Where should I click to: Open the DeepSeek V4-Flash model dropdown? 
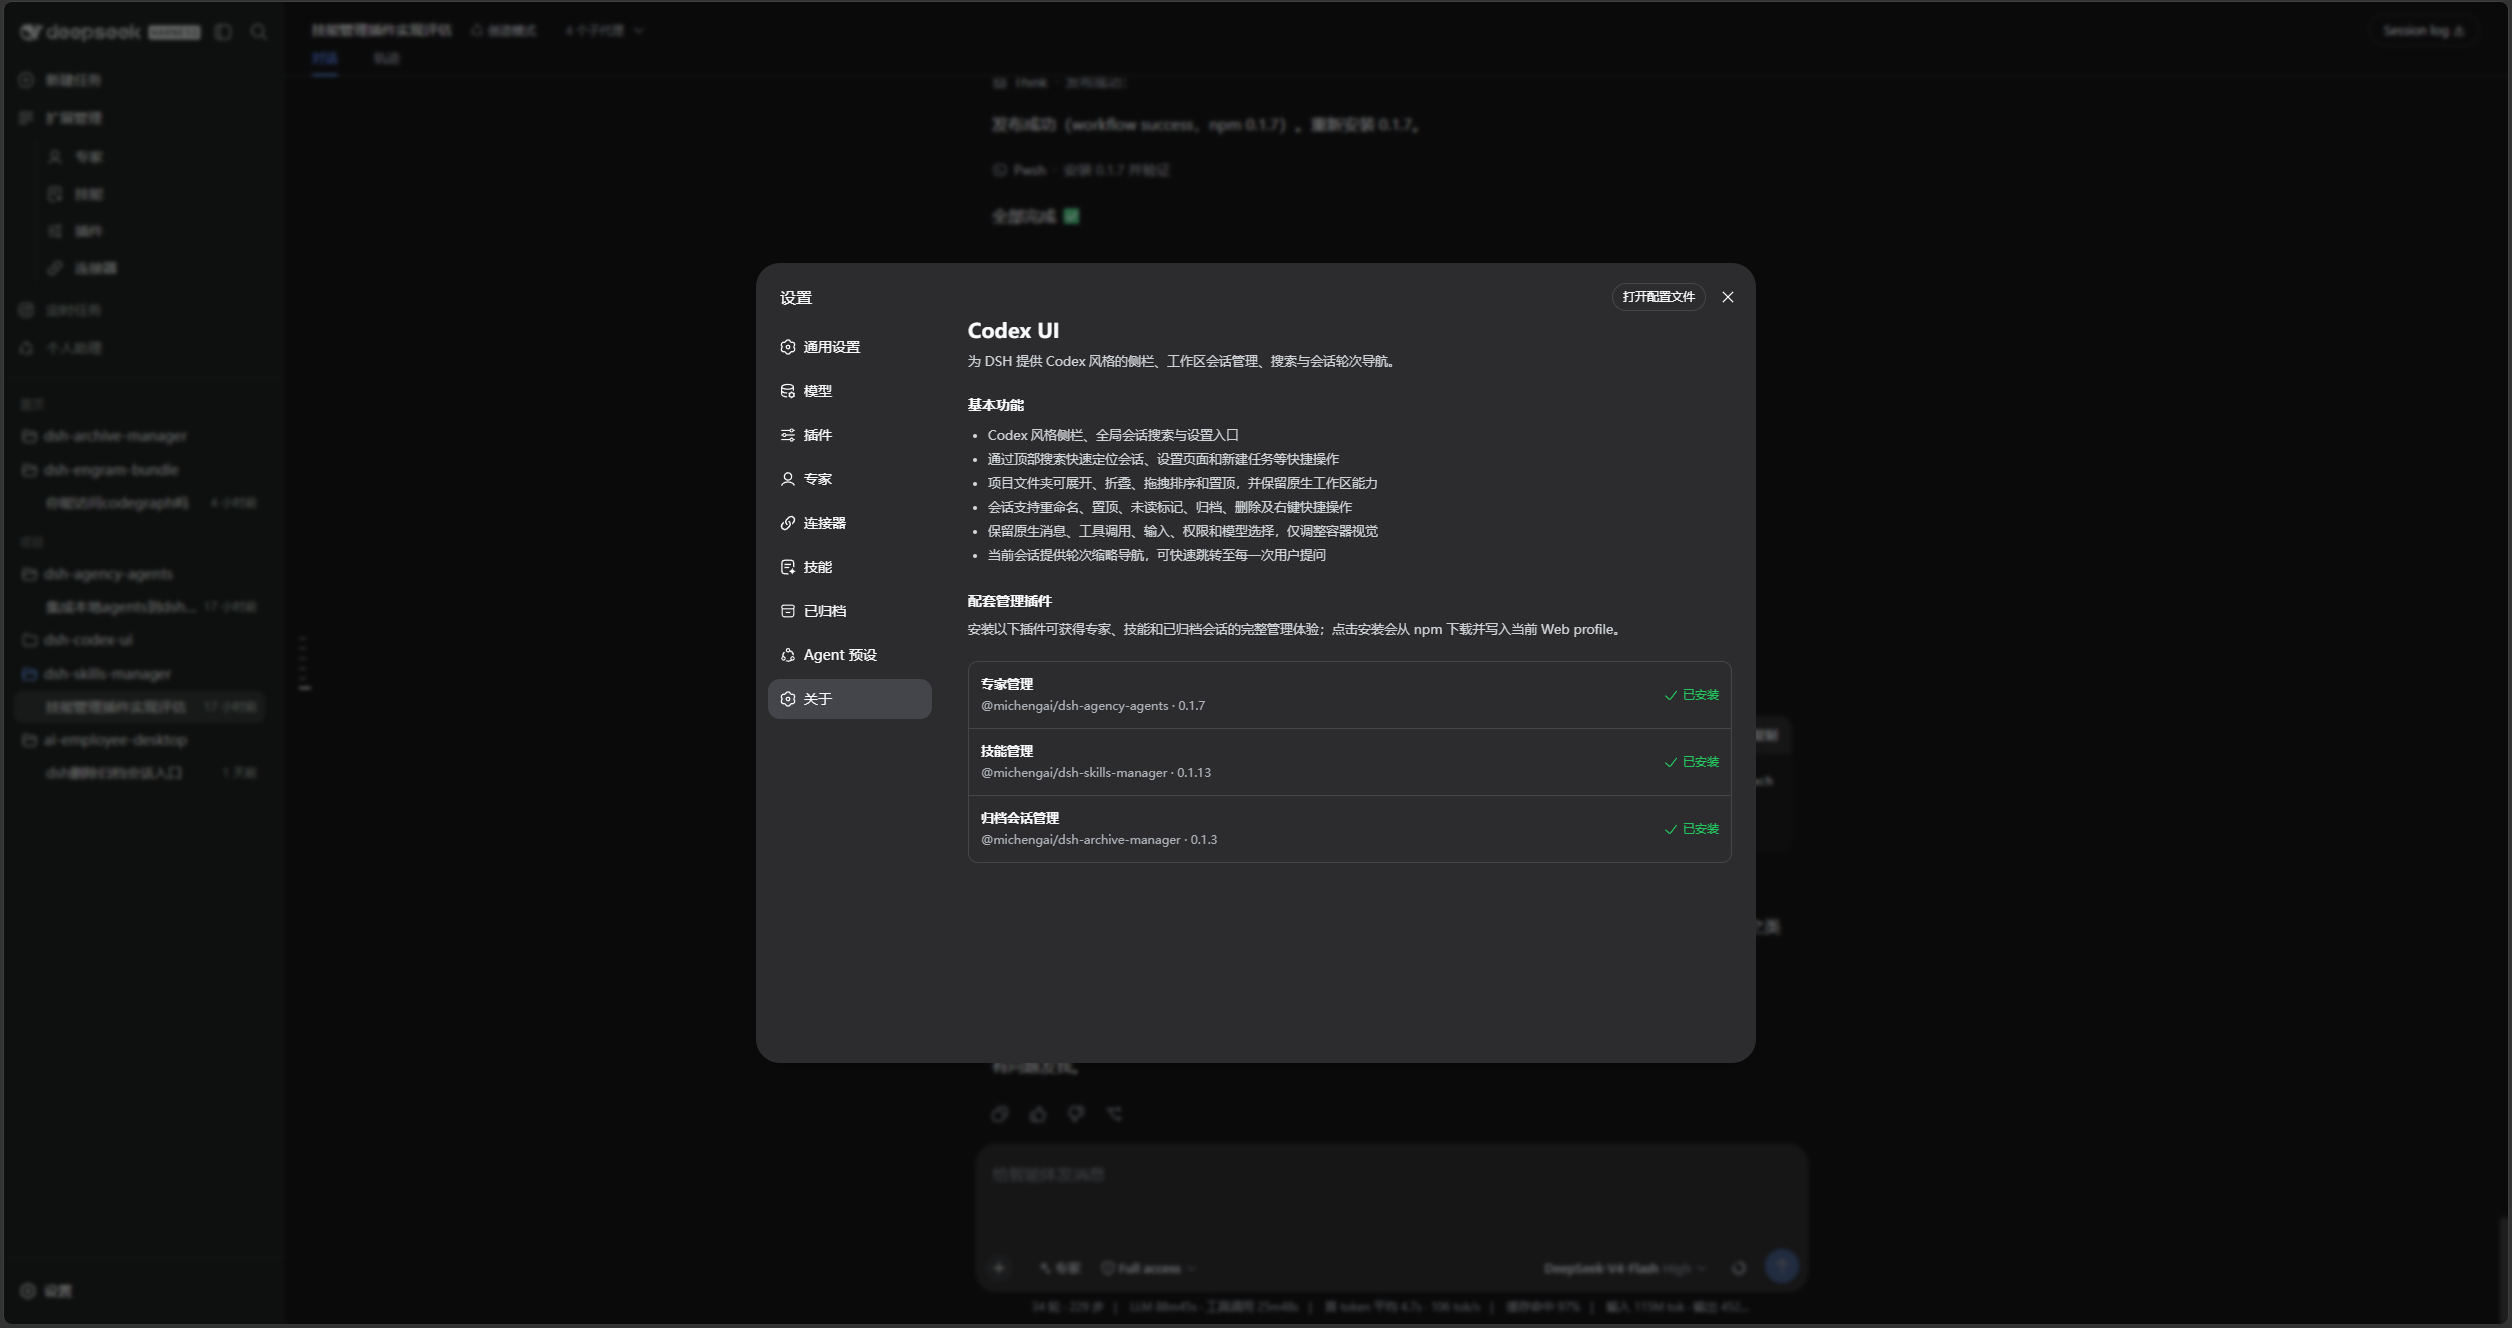pyautogui.click(x=1625, y=1268)
